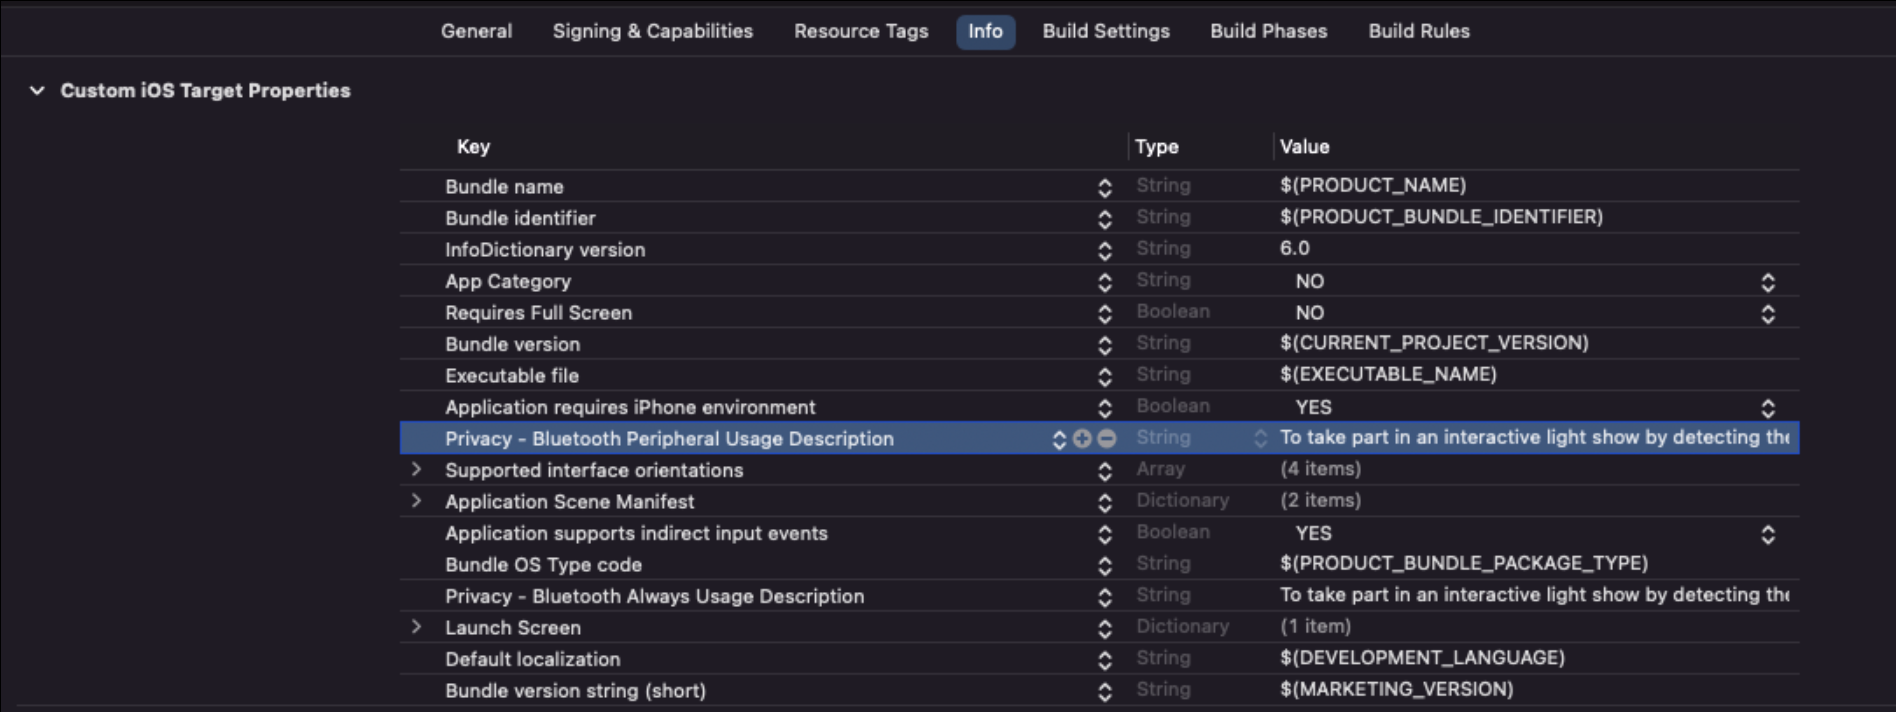This screenshot has height=712, width=1896.
Task: Select Privacy - Bluetooth Peripheral Usage Description key
Action: 669,439
